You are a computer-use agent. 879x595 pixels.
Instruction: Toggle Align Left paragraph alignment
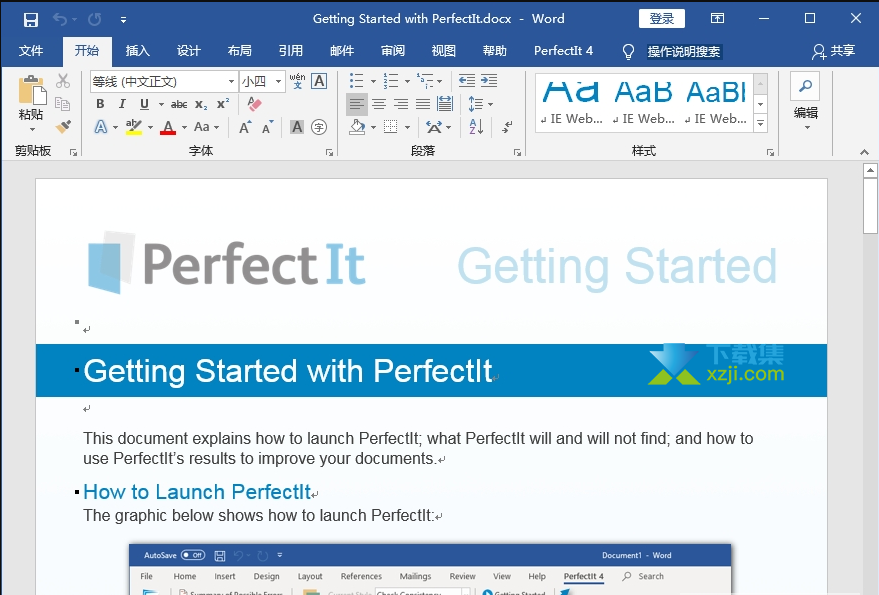pos(357,104)
